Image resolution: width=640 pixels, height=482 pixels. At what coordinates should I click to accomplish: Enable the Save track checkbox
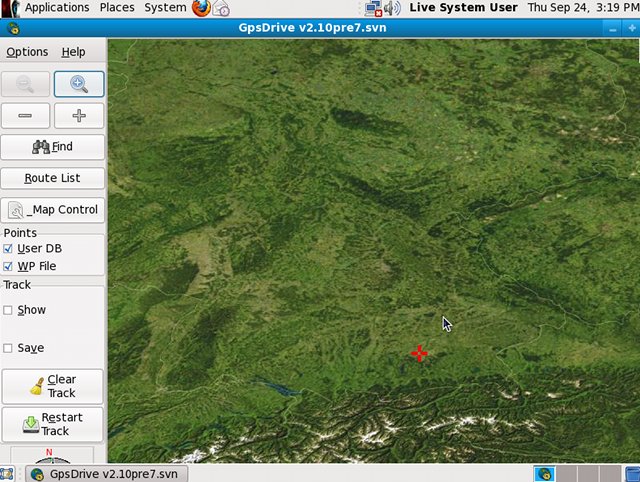click(x=8, y=348)
